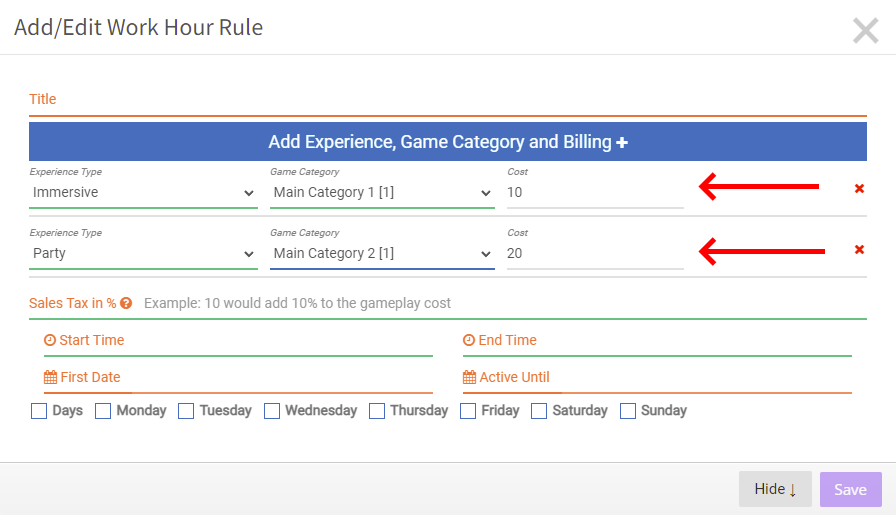The image size is (896, 515).
Task: Open the Immersive Experience Type dropdown
Action: 143,193
